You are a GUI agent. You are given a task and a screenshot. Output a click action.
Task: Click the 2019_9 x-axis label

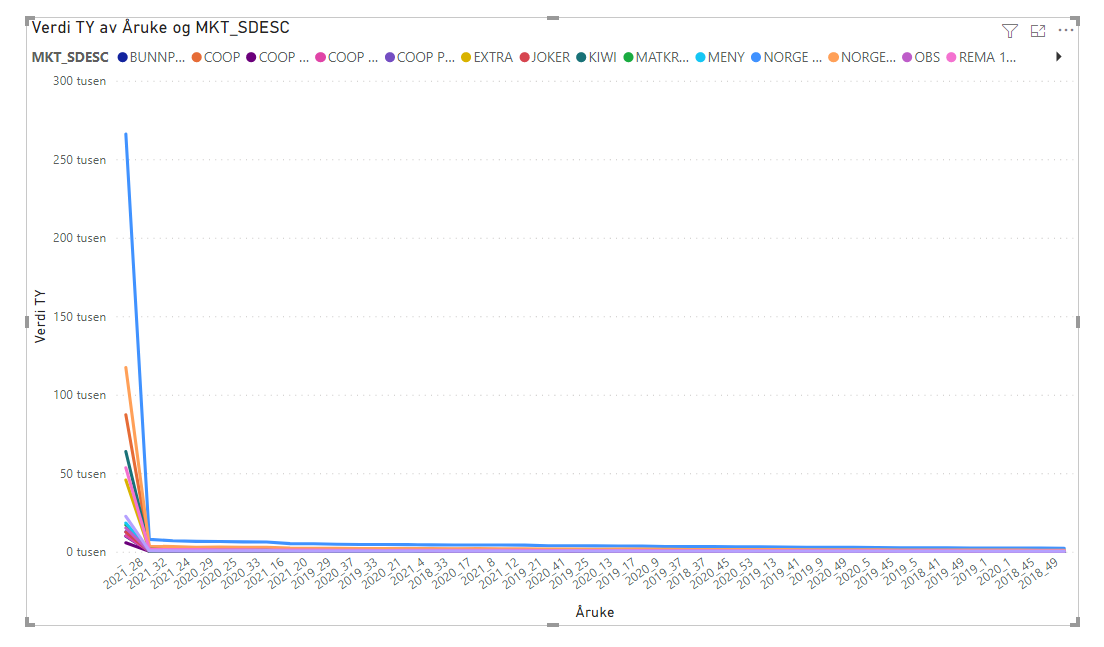point(807,571)
